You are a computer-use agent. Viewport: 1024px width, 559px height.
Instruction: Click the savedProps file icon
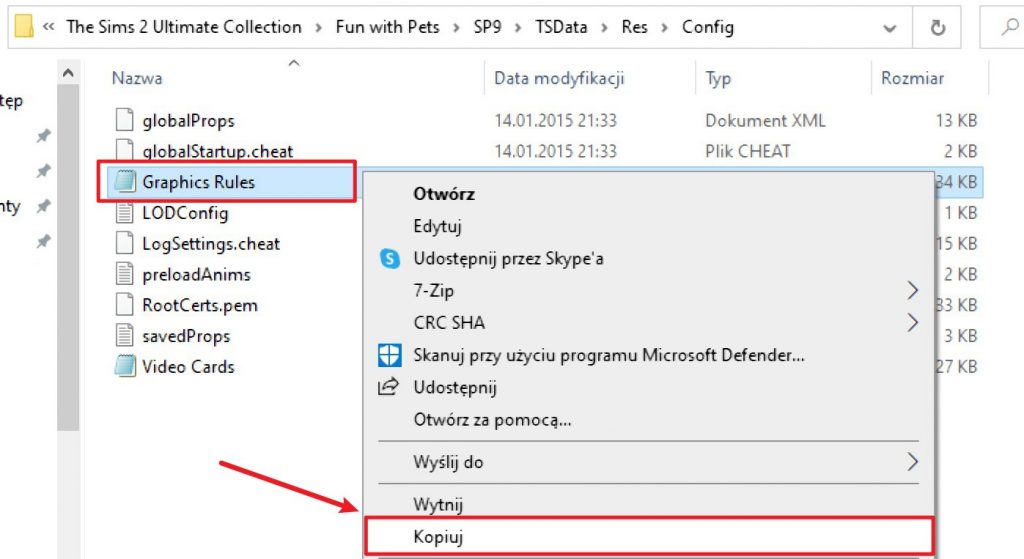pos(125,335)
